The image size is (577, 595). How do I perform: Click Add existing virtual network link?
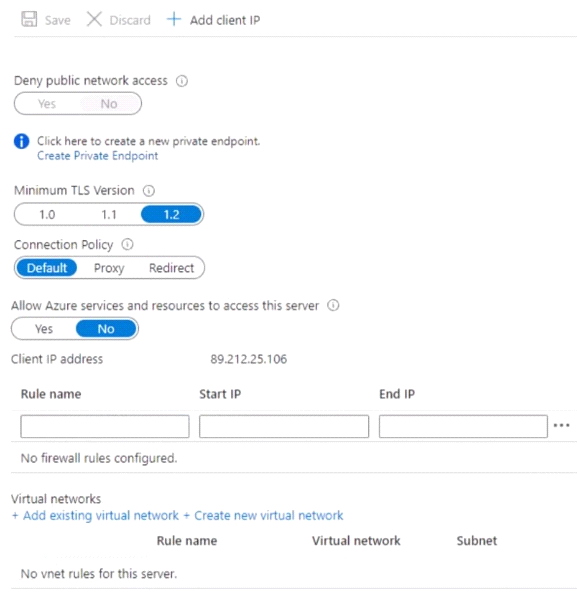[x=95, y=515]
